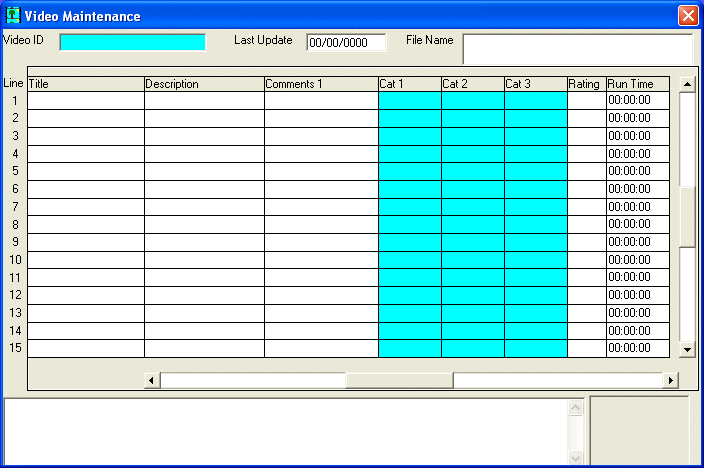Image resolution: width=704 pixels, height=468 pixels.
Task: Click the horizontal scrollbar left arrow
Action: click(152, 380)
